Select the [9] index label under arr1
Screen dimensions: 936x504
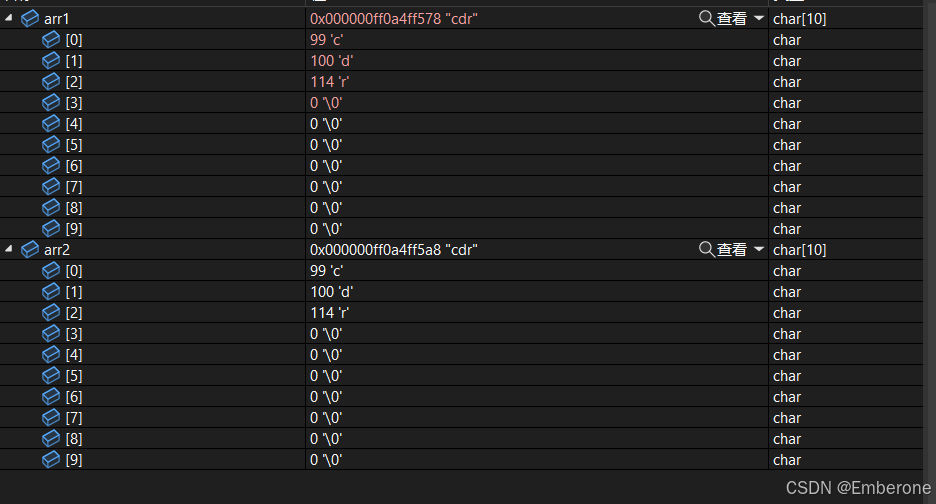pyautogui.click(x=74, y=229)
